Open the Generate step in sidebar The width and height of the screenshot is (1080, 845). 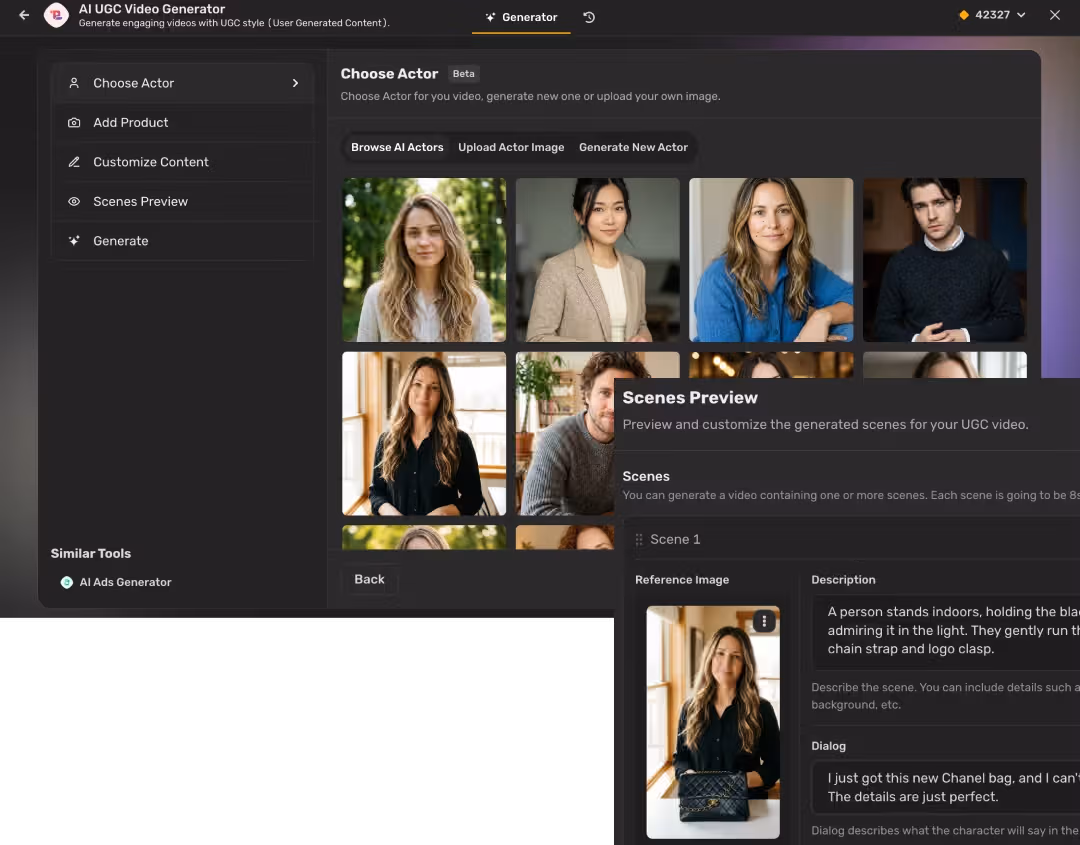(183, 240)
